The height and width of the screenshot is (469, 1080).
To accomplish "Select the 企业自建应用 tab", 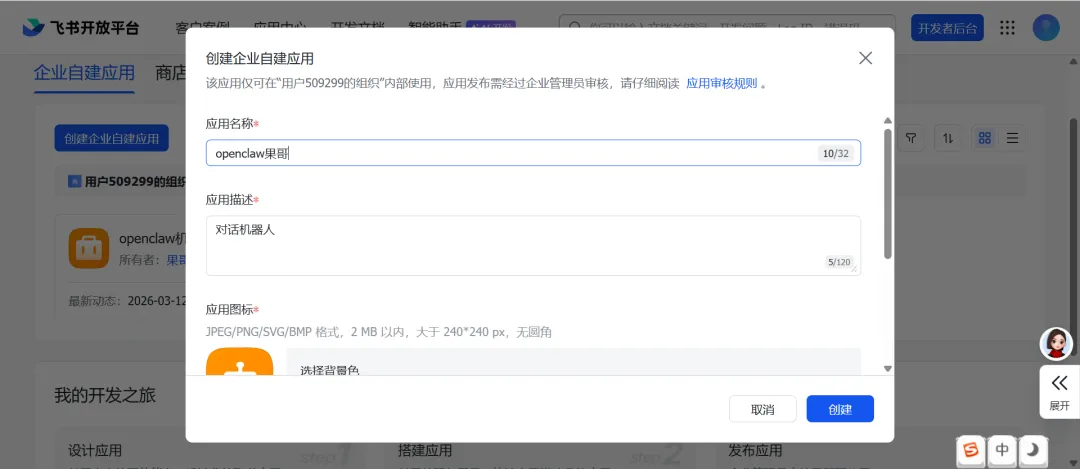I will coord(84,73).
